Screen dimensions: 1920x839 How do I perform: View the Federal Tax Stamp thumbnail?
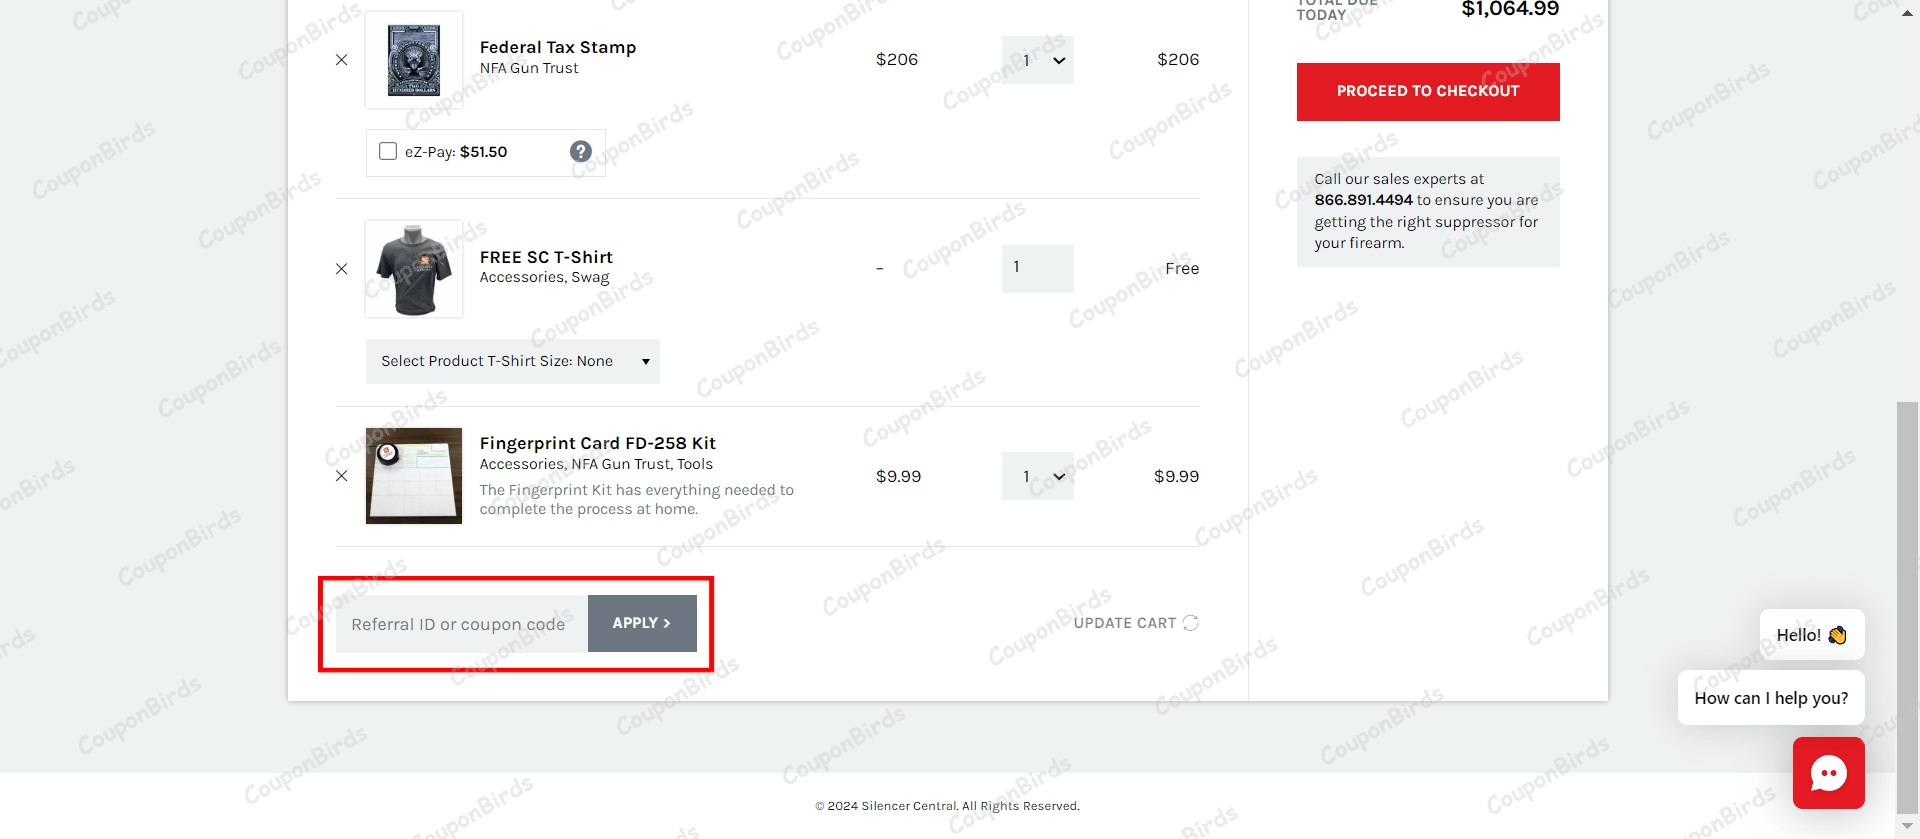(x=414, y=60)
